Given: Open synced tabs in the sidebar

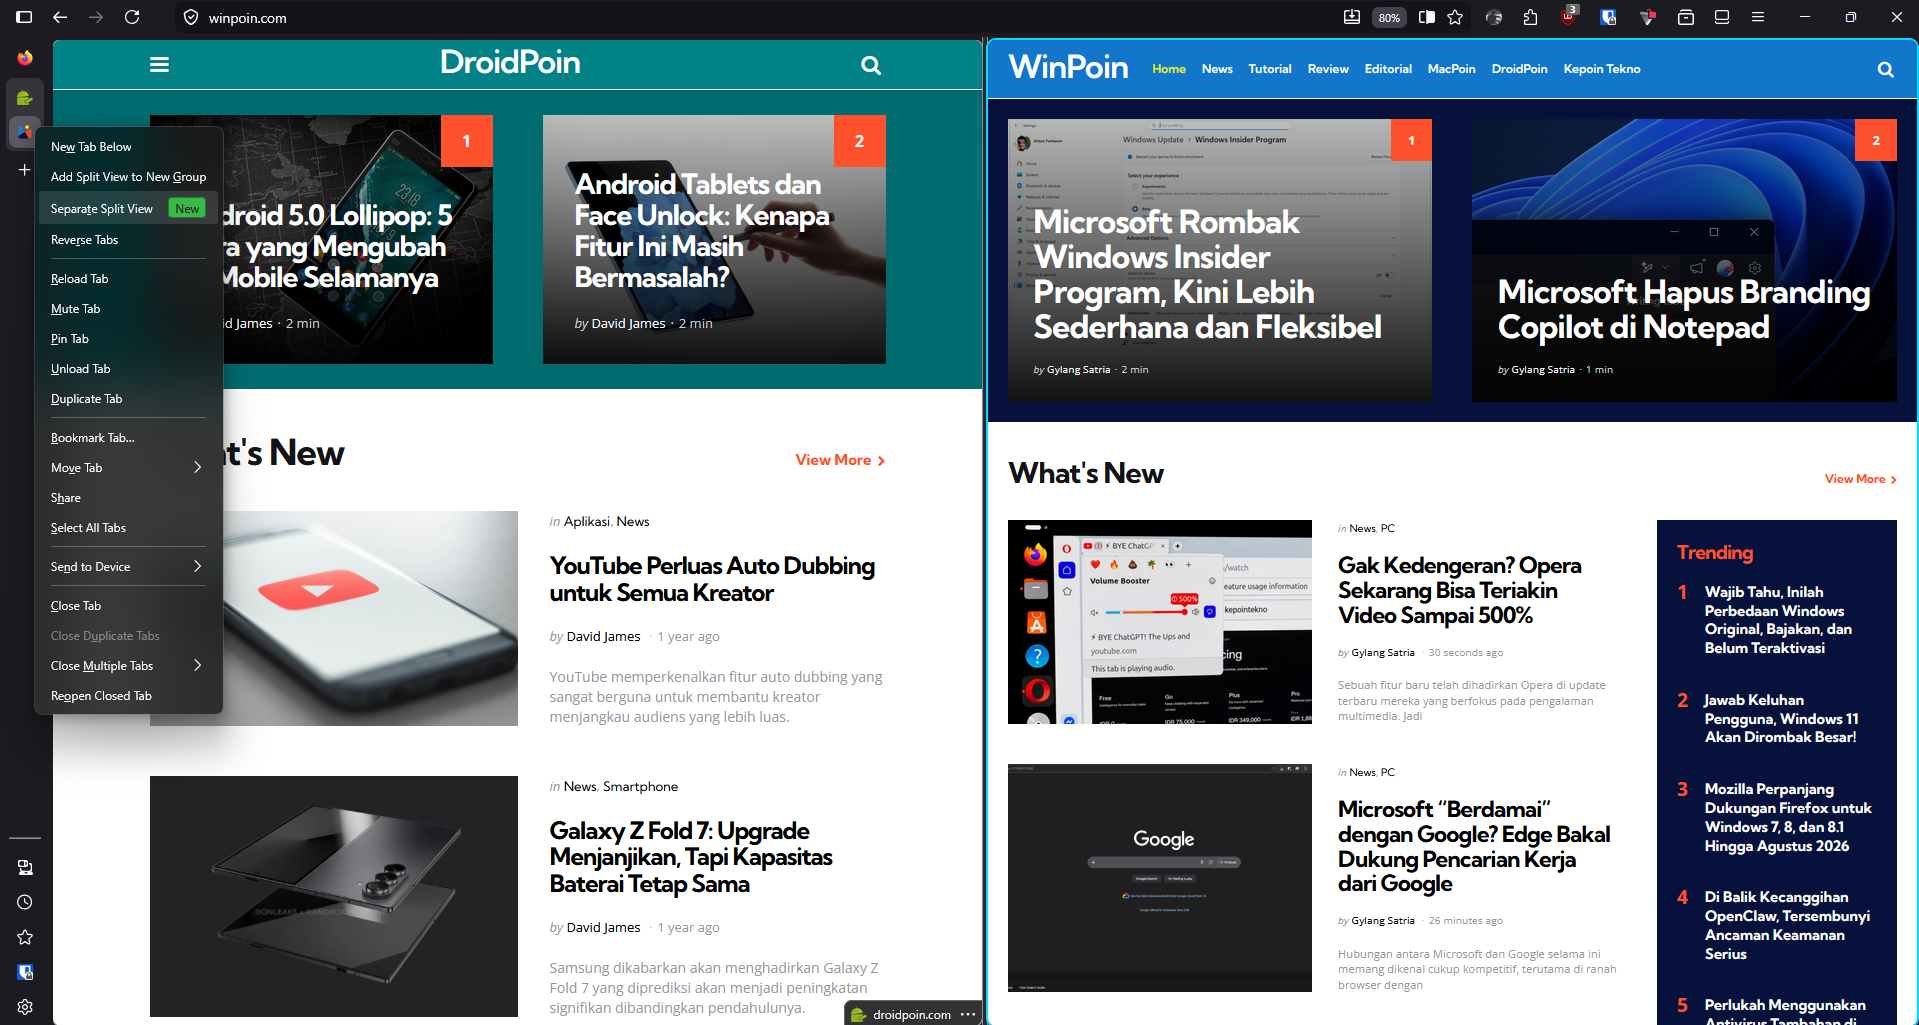Looking at the screenshot, I should (x=25, y=867).
